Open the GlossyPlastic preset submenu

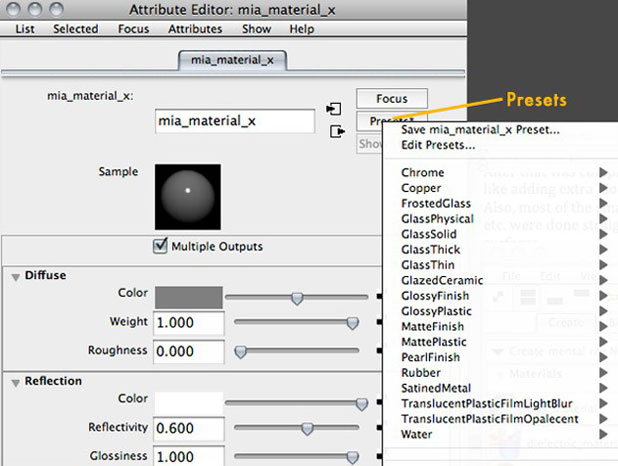pyautogui.click(x=500, y=311)
